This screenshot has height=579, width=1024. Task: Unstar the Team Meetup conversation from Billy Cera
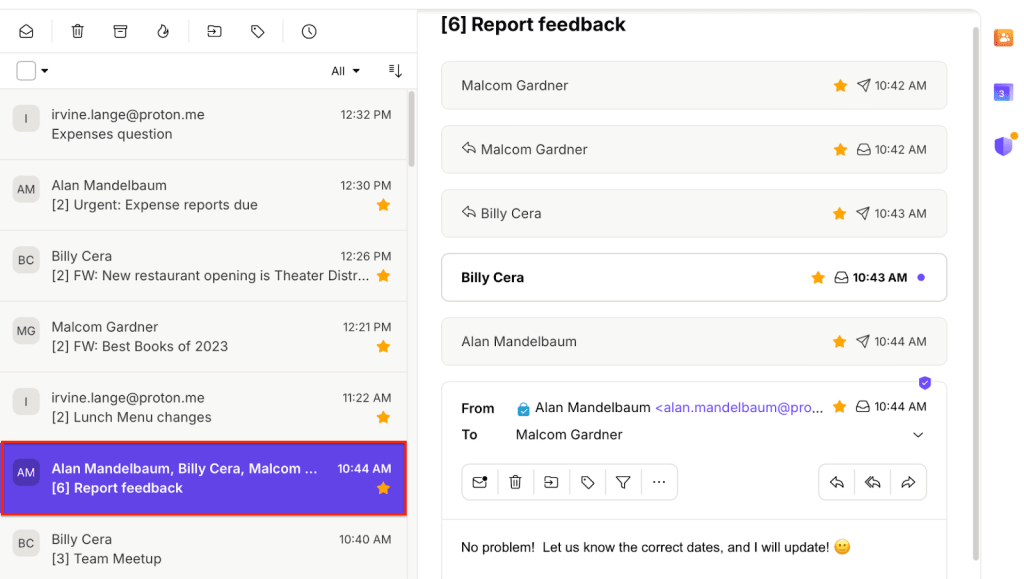(383, 559)
